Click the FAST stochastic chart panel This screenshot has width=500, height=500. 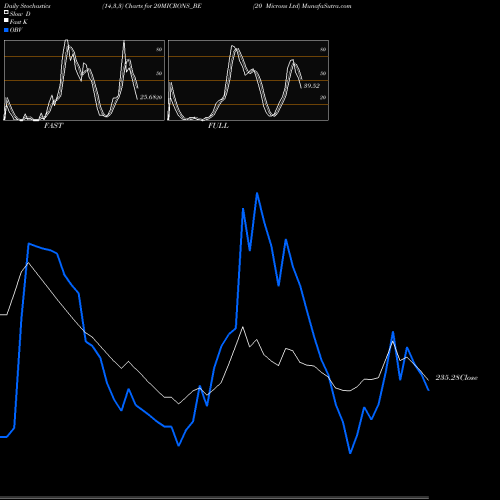84,80
